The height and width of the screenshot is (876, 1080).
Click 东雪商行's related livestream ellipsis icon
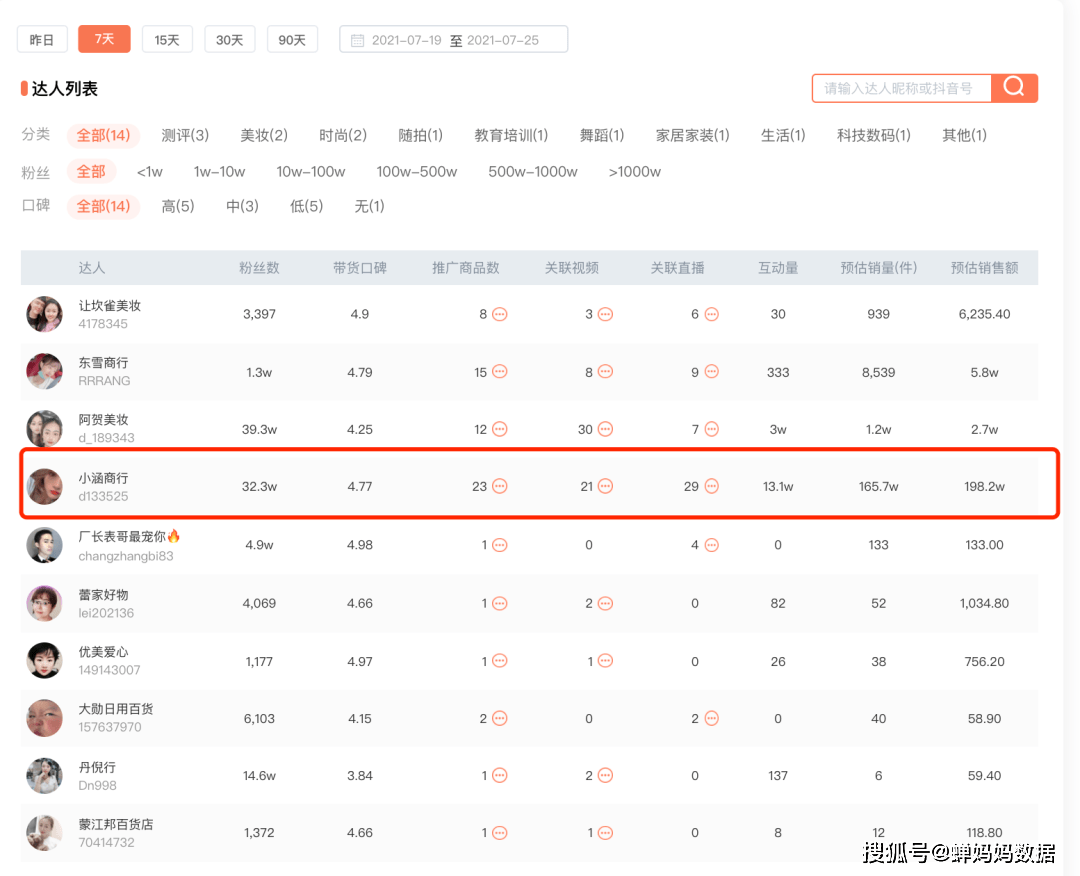(713, 371)
